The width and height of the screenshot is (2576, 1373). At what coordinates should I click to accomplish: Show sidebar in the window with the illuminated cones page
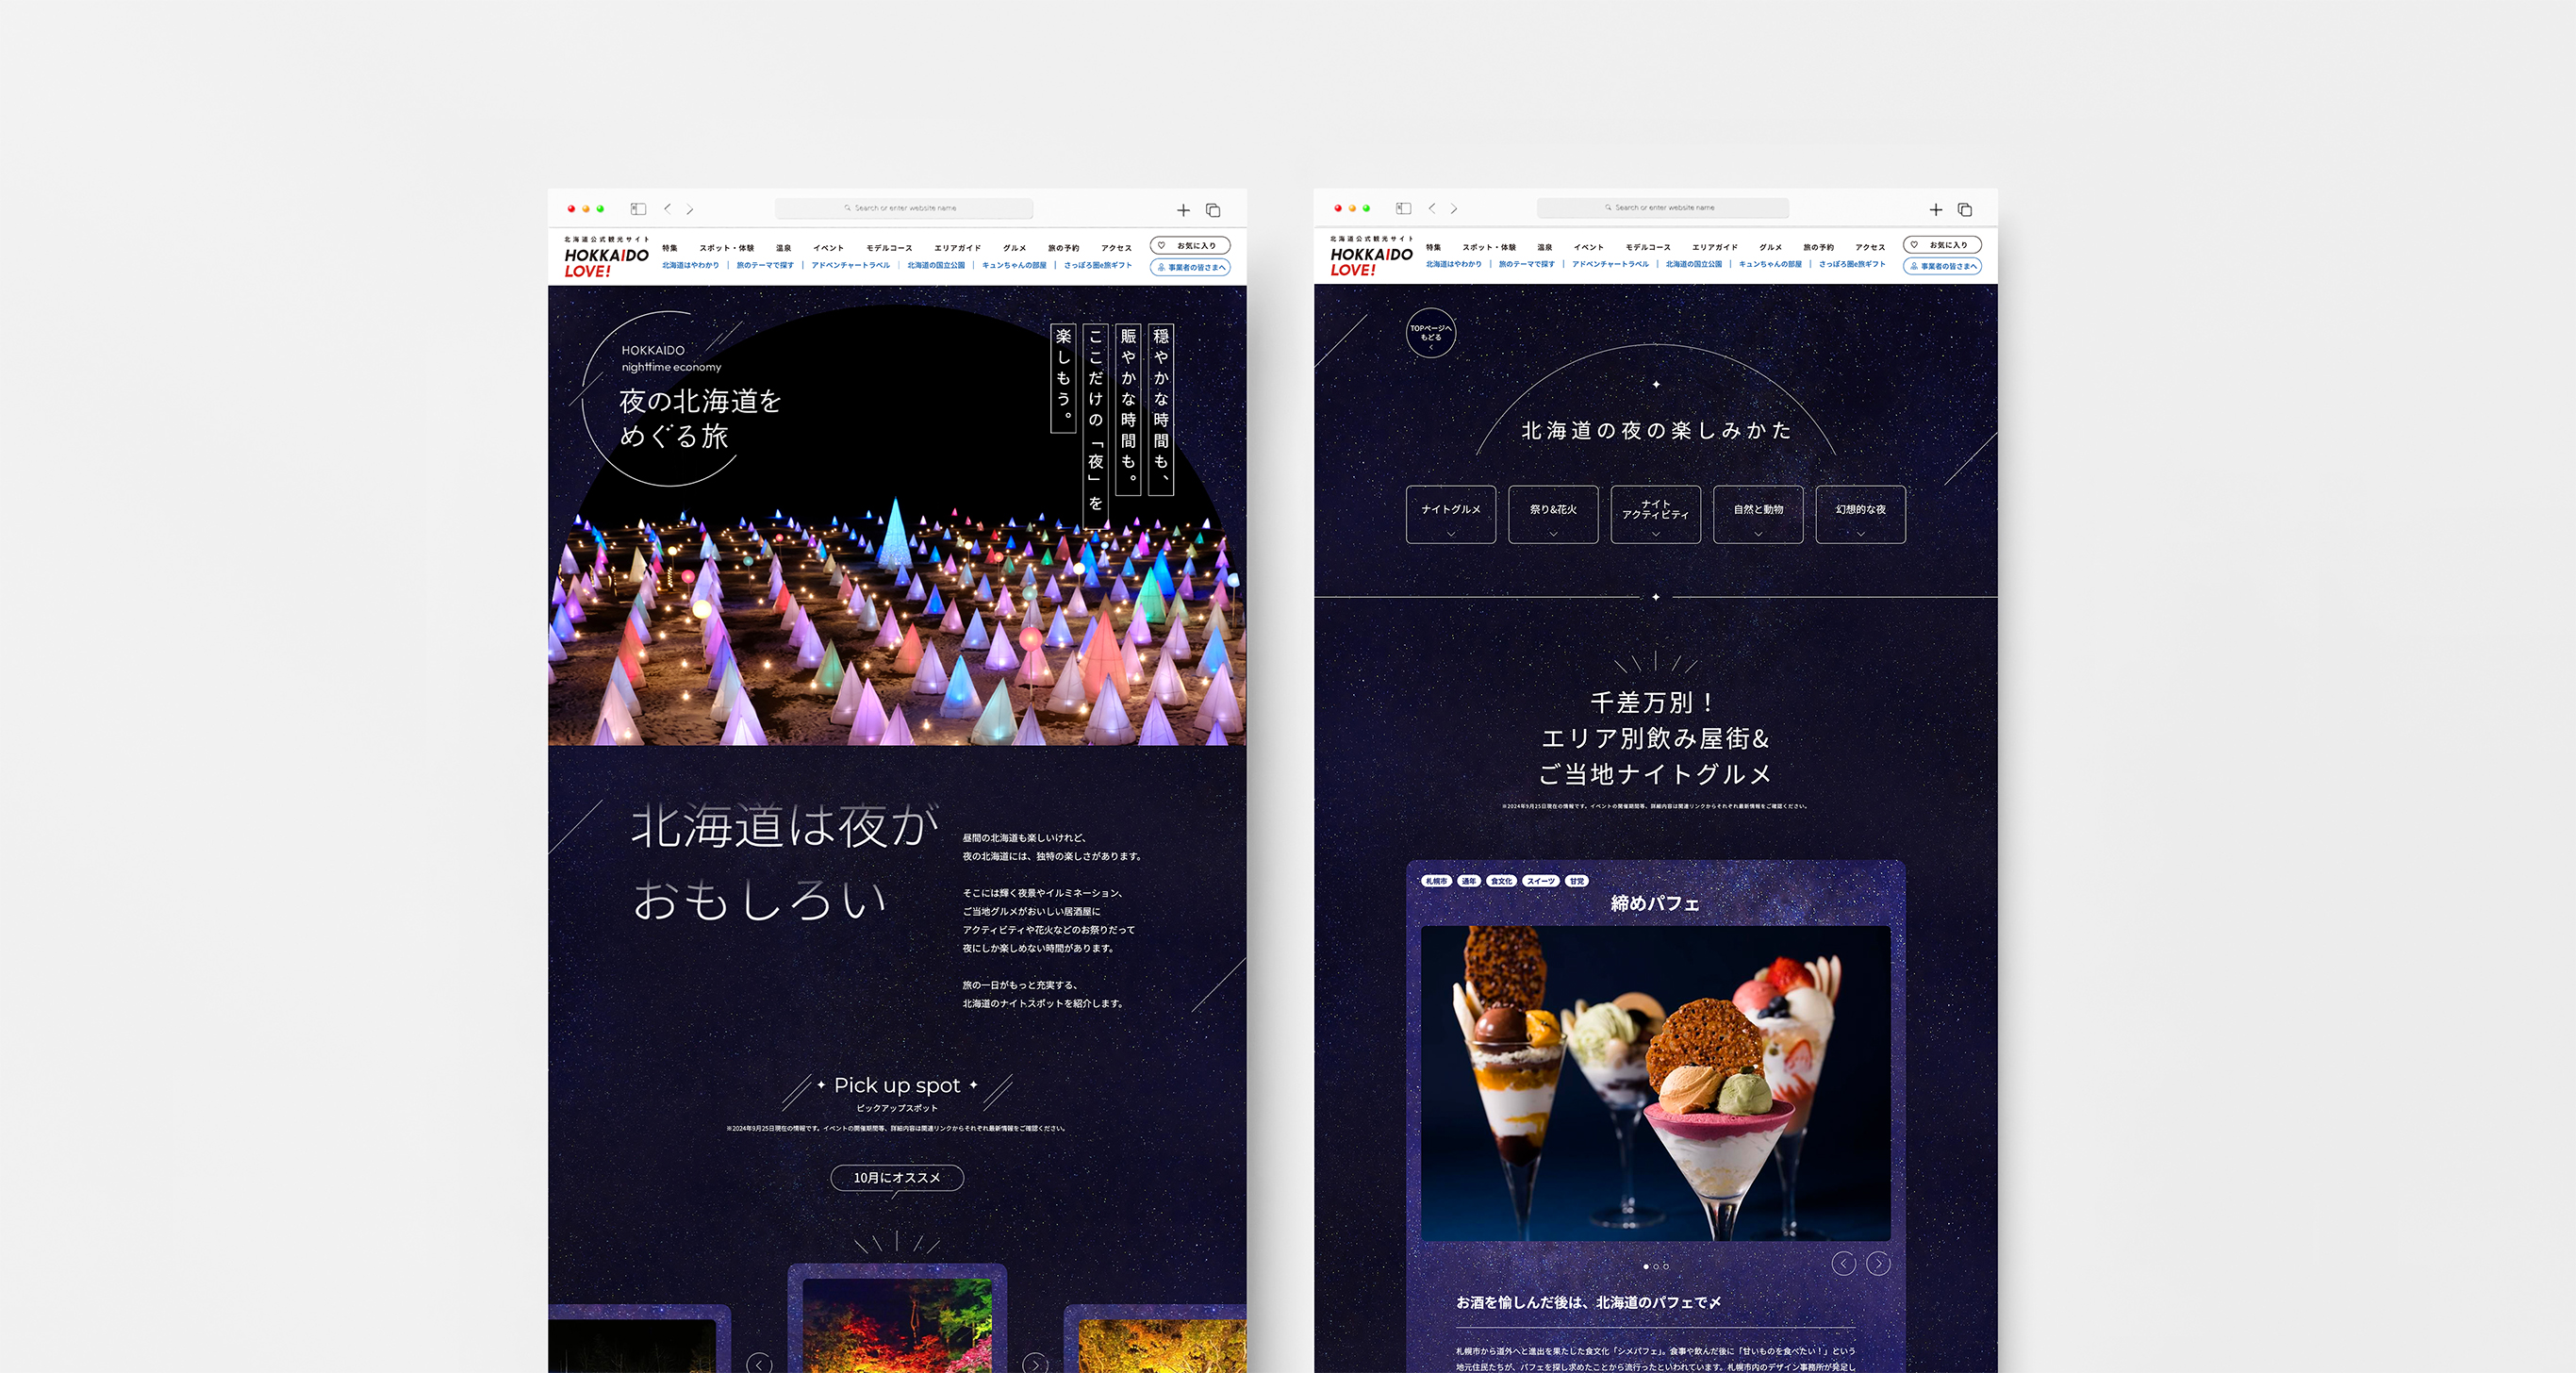coord(638,209)
